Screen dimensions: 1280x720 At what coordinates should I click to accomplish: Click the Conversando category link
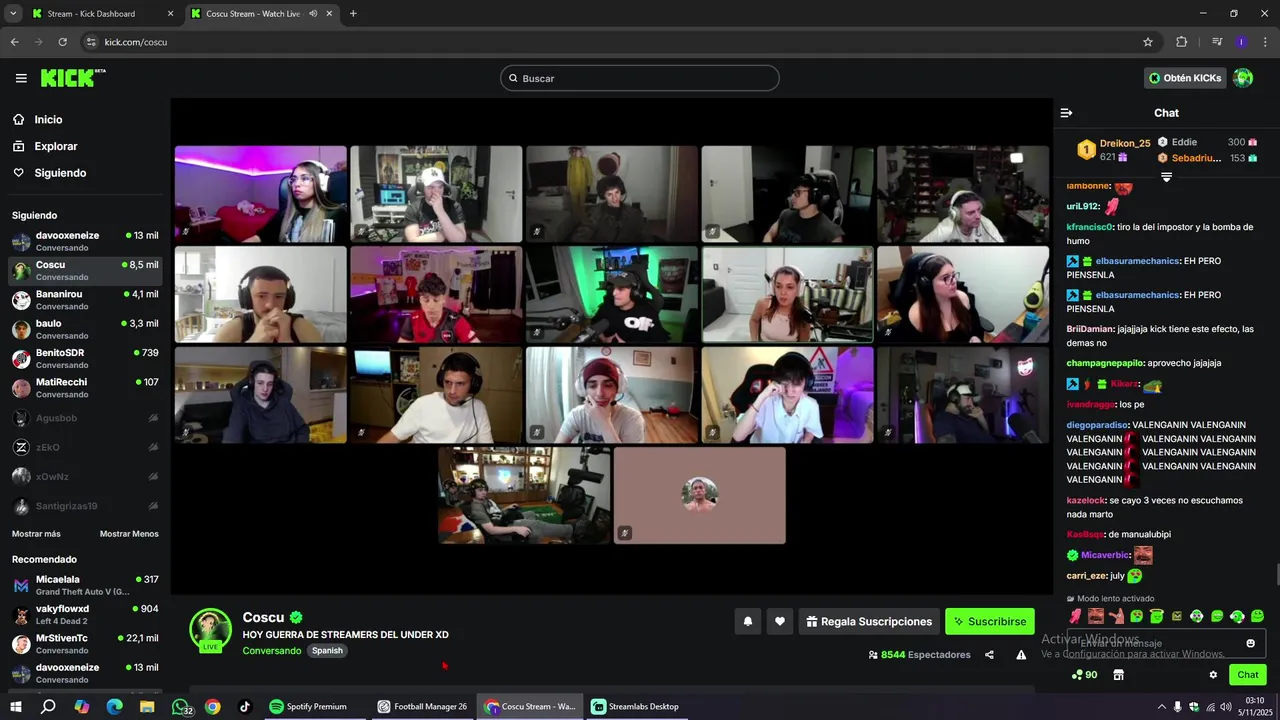point(271,651)
